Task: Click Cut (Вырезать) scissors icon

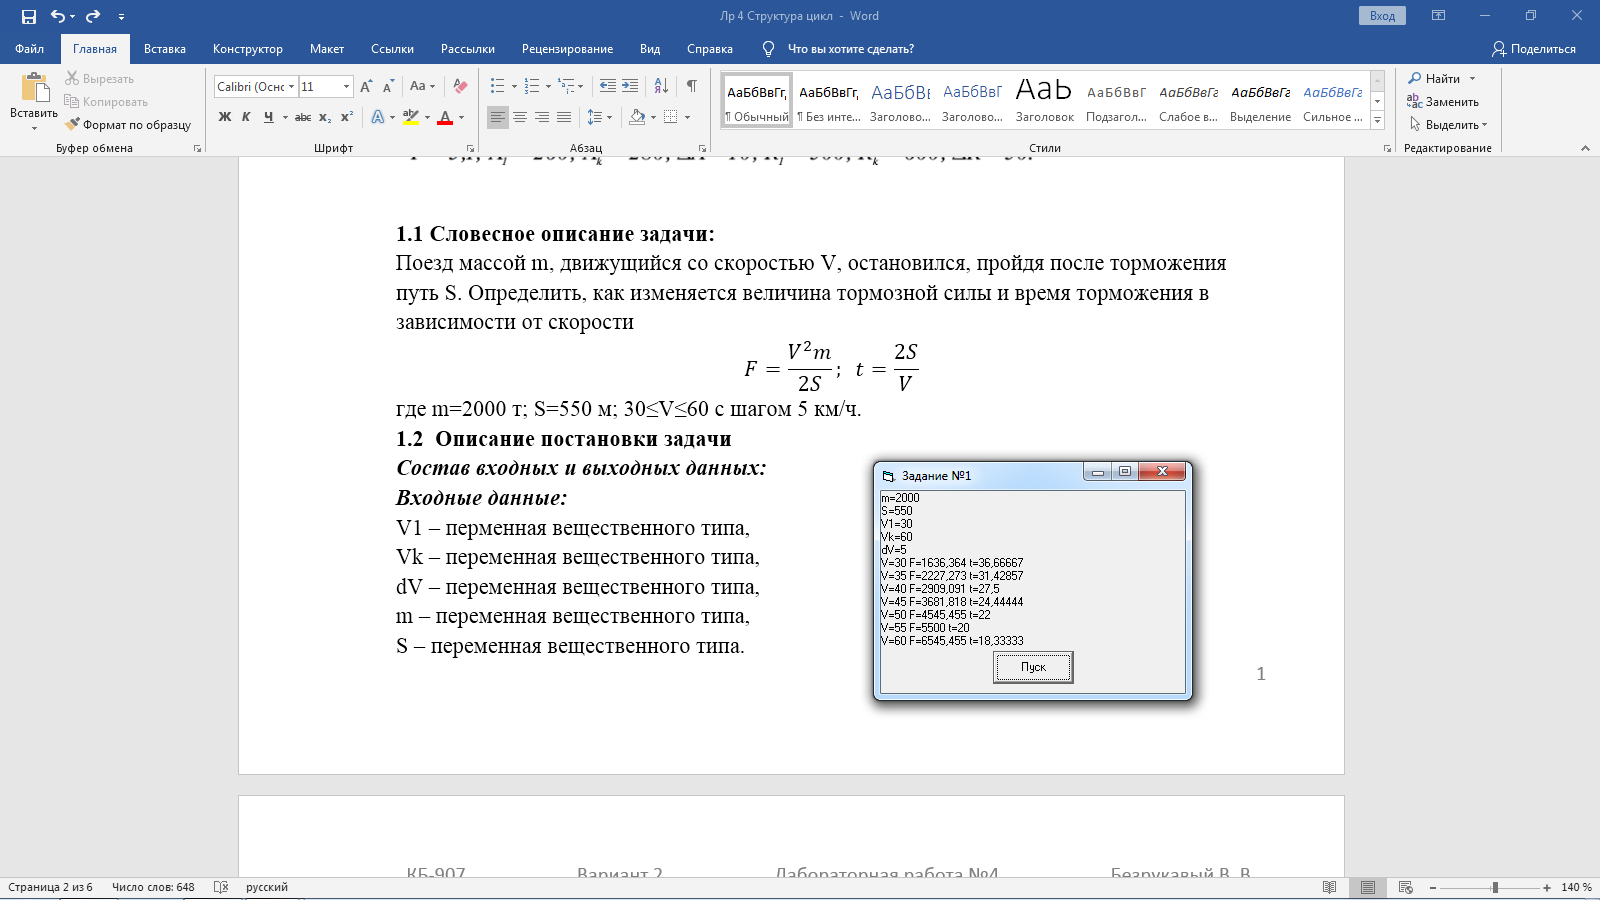Action: (72, 78)
